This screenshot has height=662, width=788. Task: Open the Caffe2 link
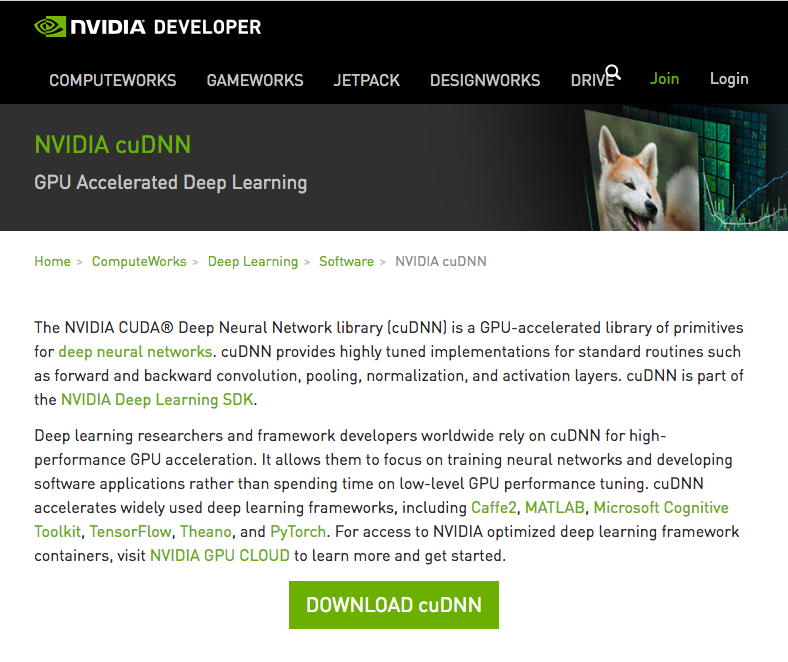494,508
